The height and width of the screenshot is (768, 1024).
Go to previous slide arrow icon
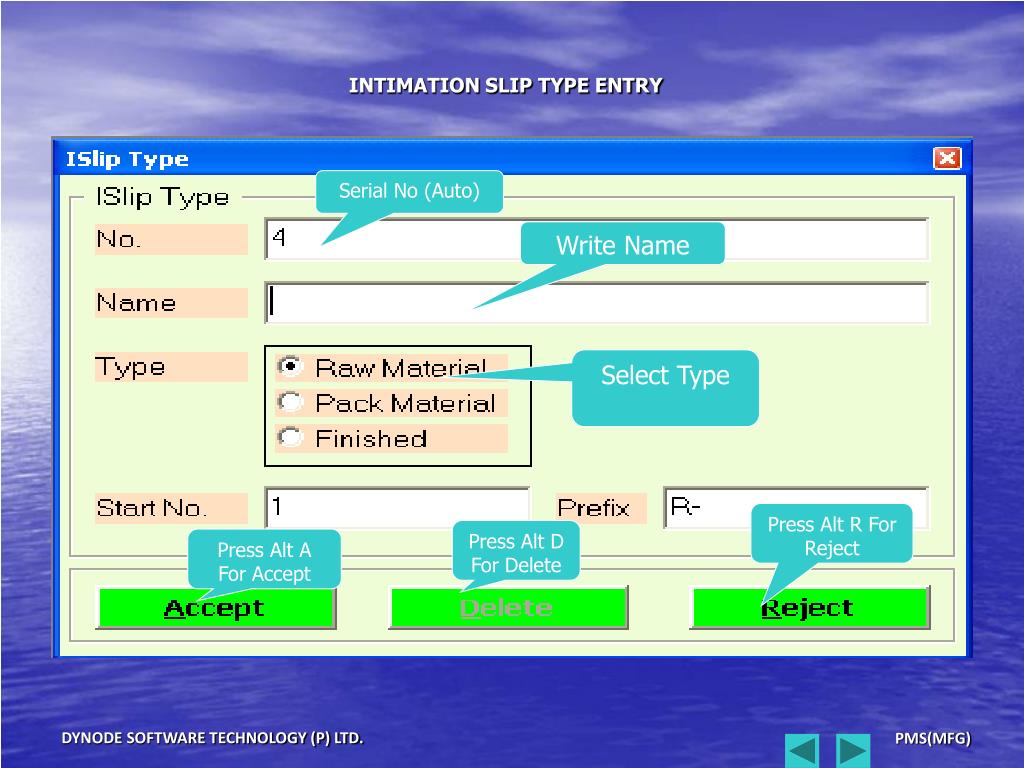pyautogui.click(x=802, y=750)
